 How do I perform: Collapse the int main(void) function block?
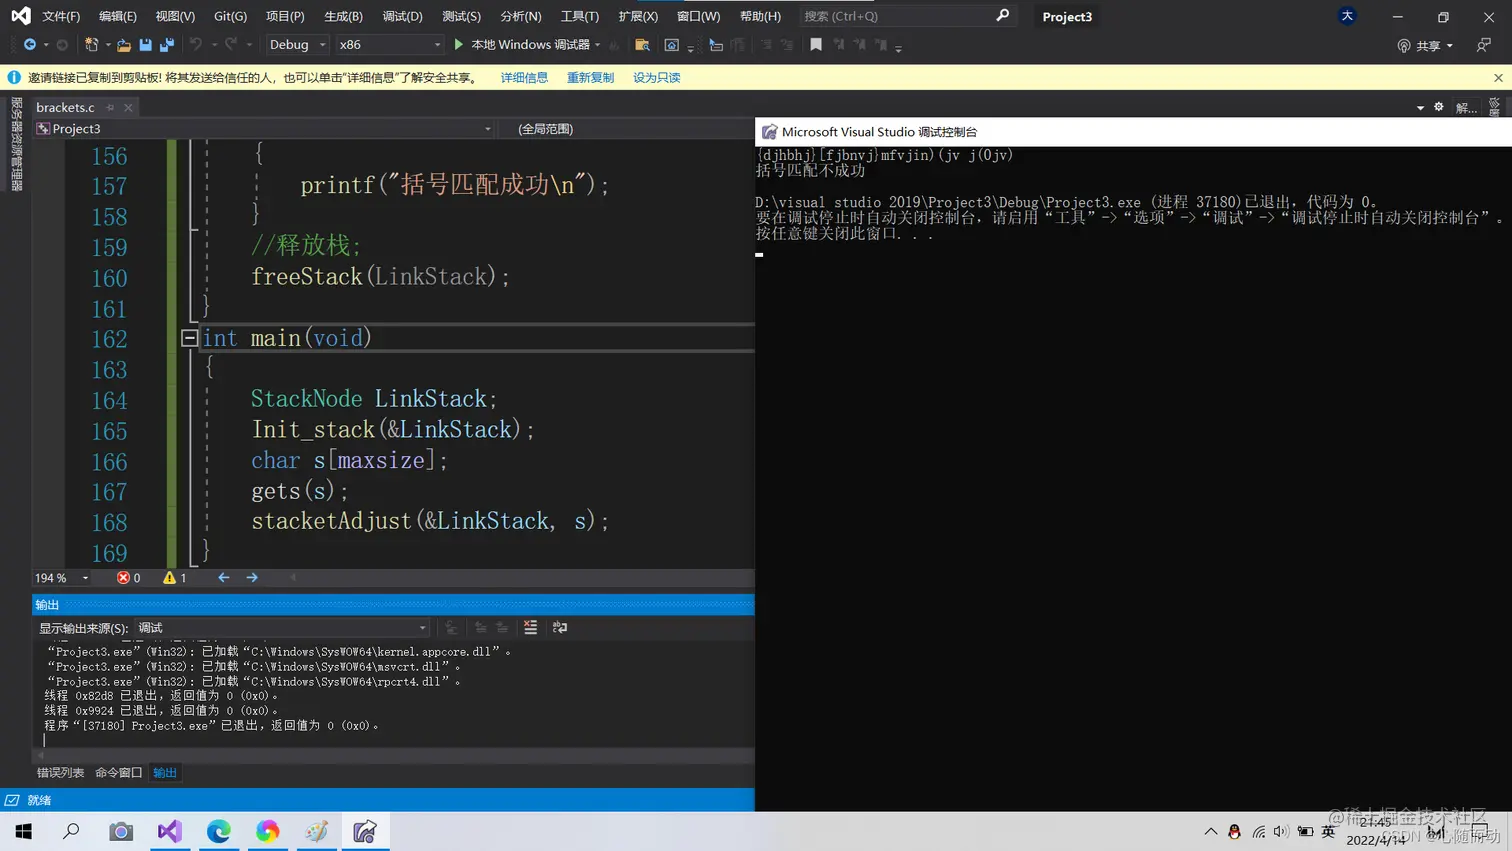189,338
